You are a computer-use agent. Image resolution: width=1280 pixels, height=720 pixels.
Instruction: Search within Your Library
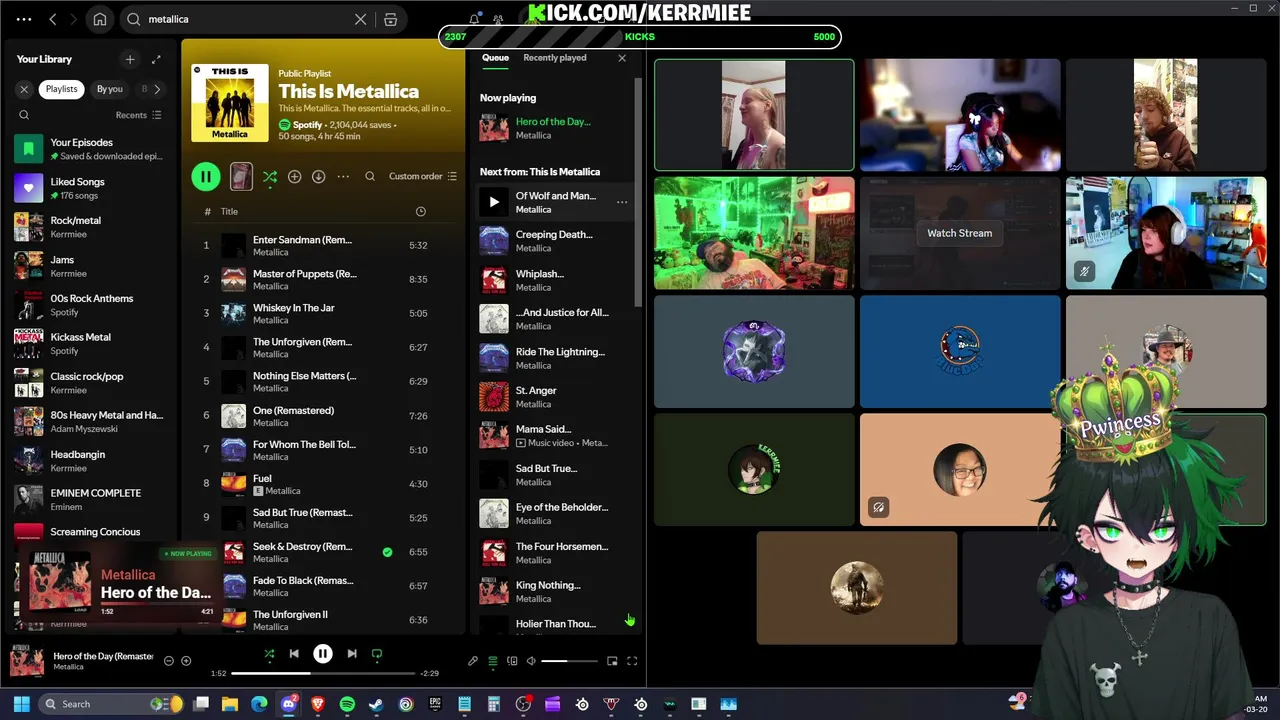tap(24, 115)
